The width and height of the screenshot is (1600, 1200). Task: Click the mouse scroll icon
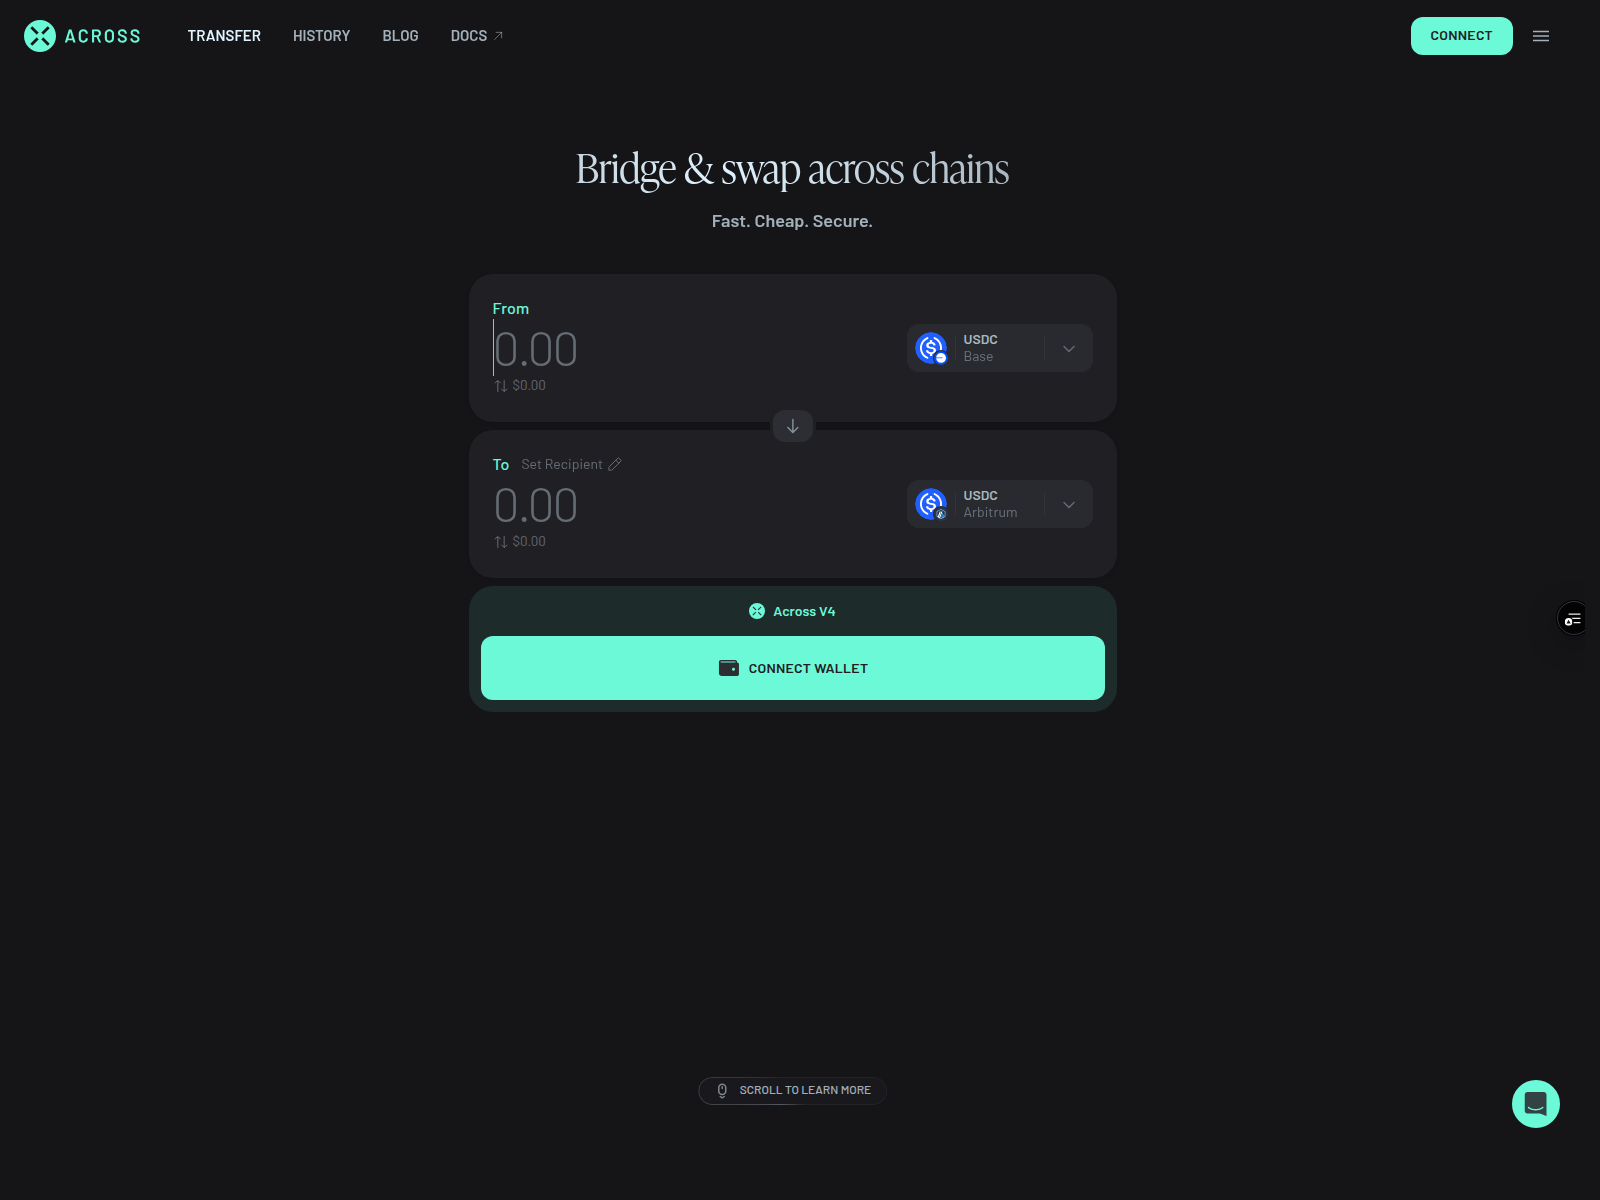[x=722, y=1090]
